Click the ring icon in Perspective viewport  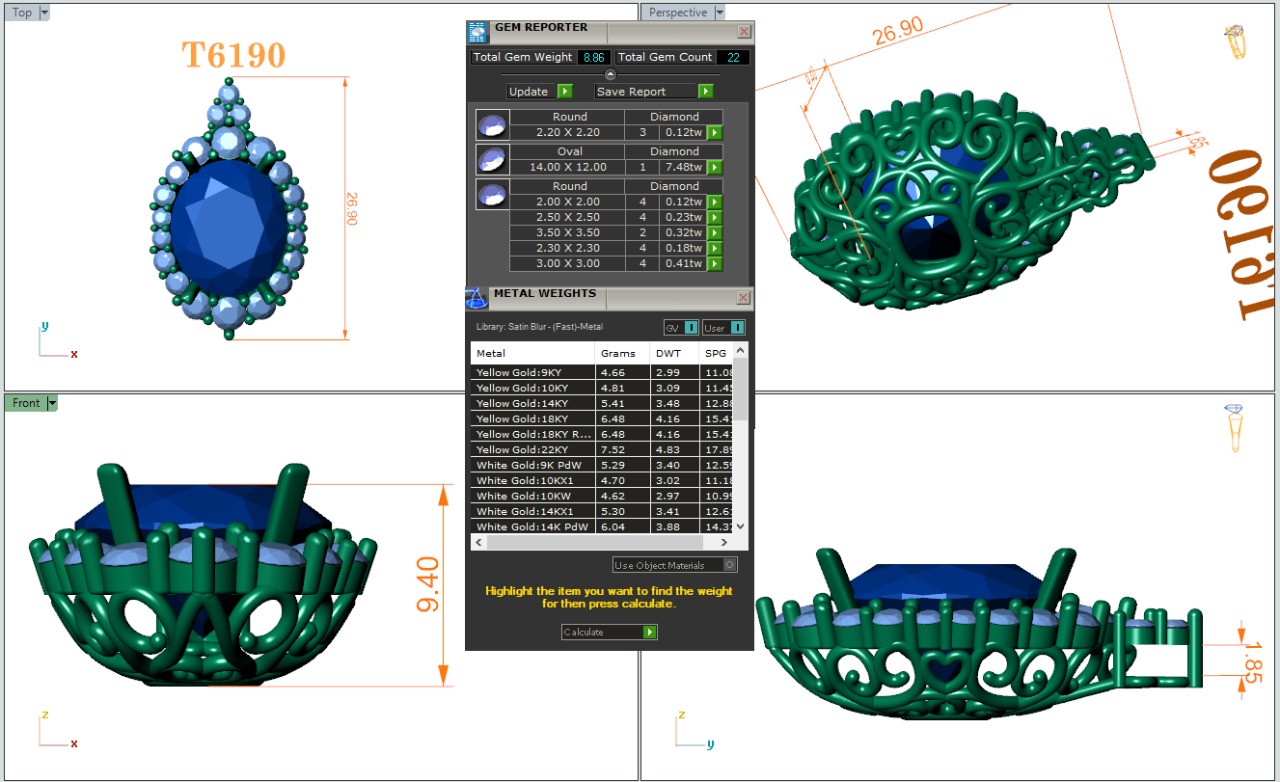tap(1236, 43)
